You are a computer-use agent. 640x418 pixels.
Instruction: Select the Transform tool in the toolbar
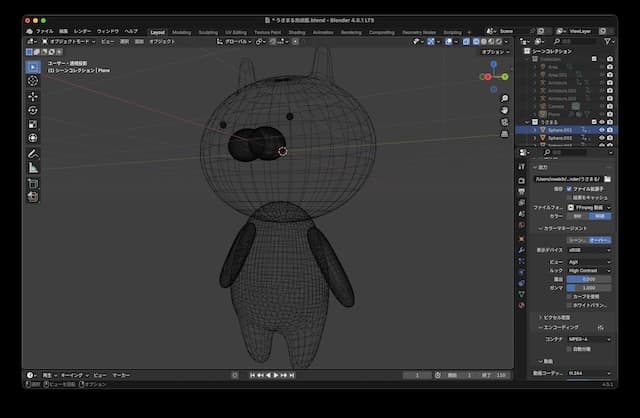point(33,138)
